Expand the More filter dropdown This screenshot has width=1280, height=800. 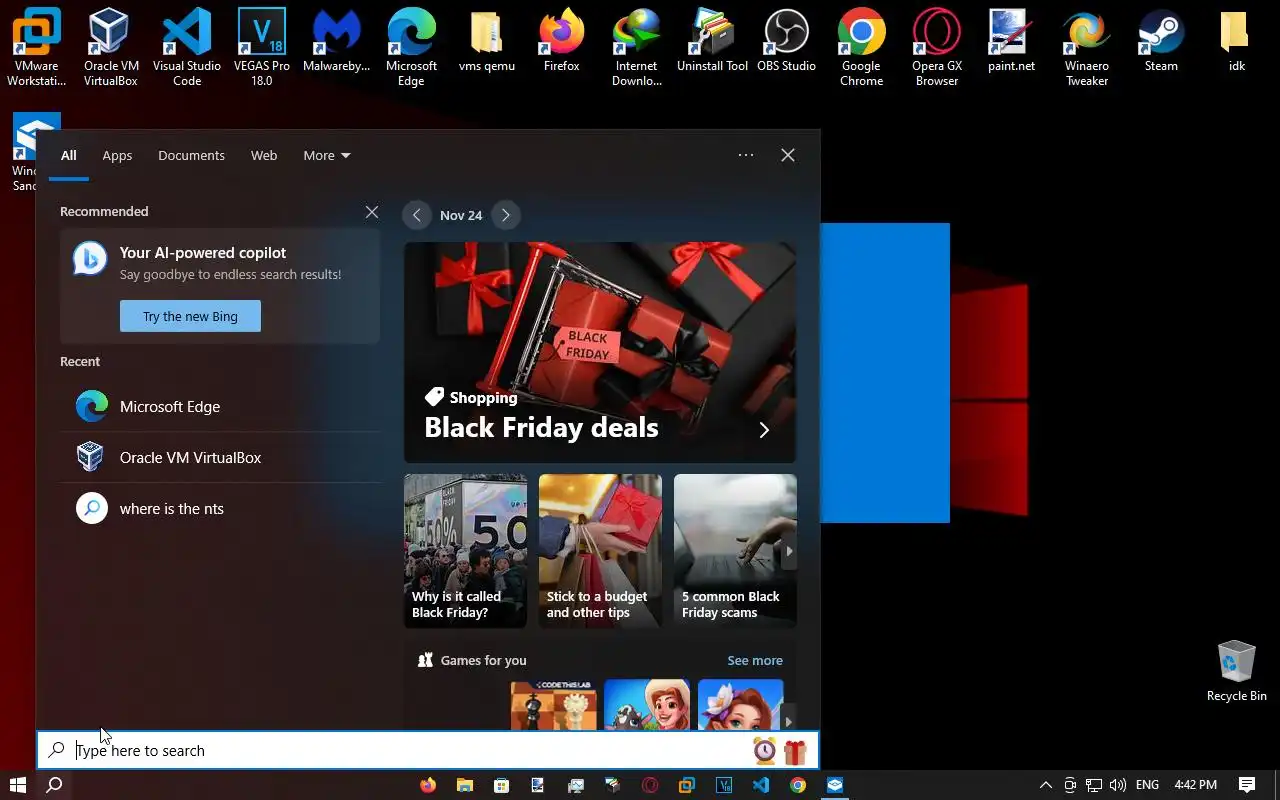327,155
